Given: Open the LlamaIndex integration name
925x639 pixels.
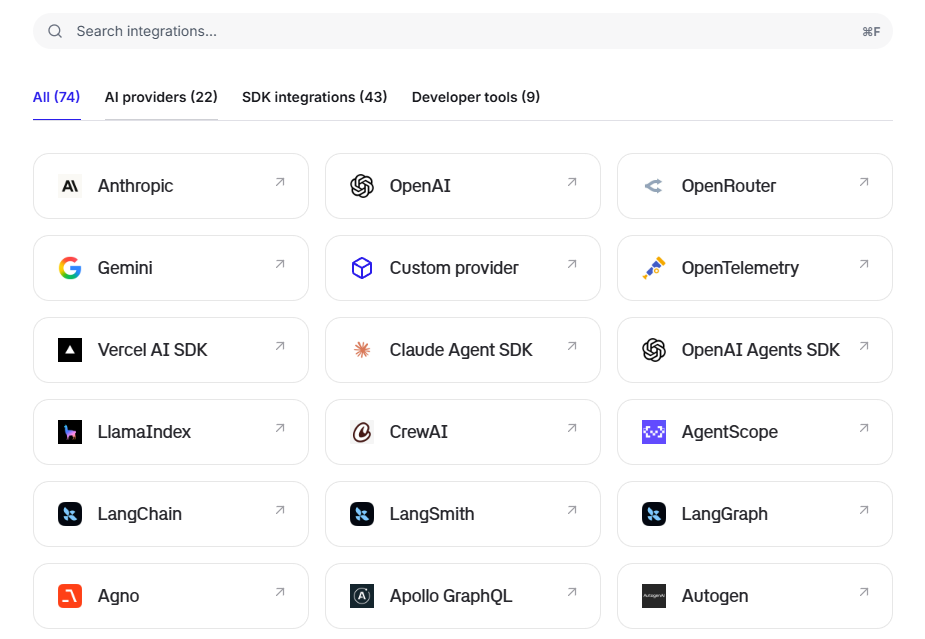Looking at the screenshot, I should pos(145,432).
